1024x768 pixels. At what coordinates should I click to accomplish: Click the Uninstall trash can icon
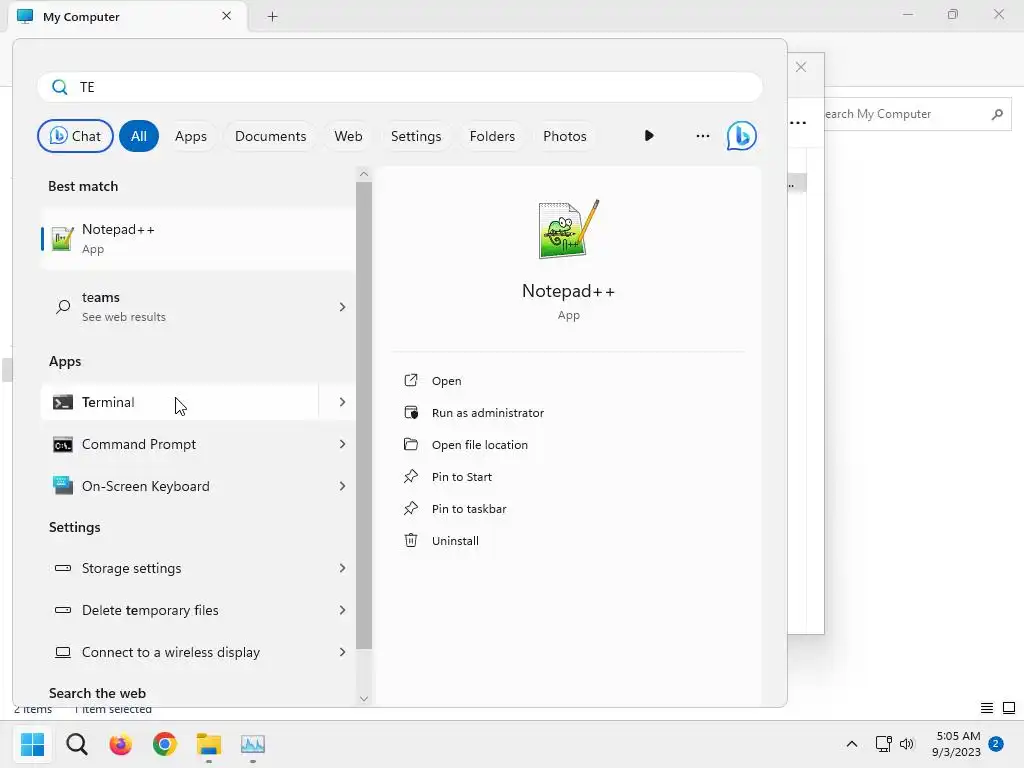pyautogui.click(x=411, y=540)
